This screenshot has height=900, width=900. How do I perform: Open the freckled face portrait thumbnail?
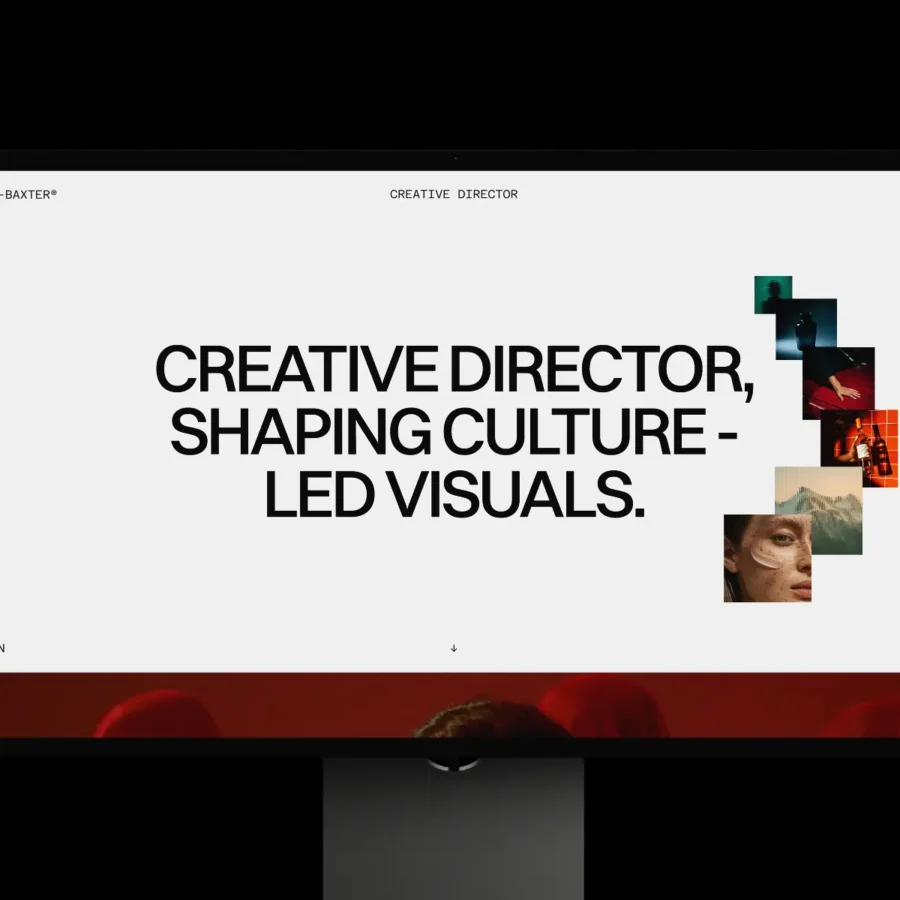click(767, 558)
